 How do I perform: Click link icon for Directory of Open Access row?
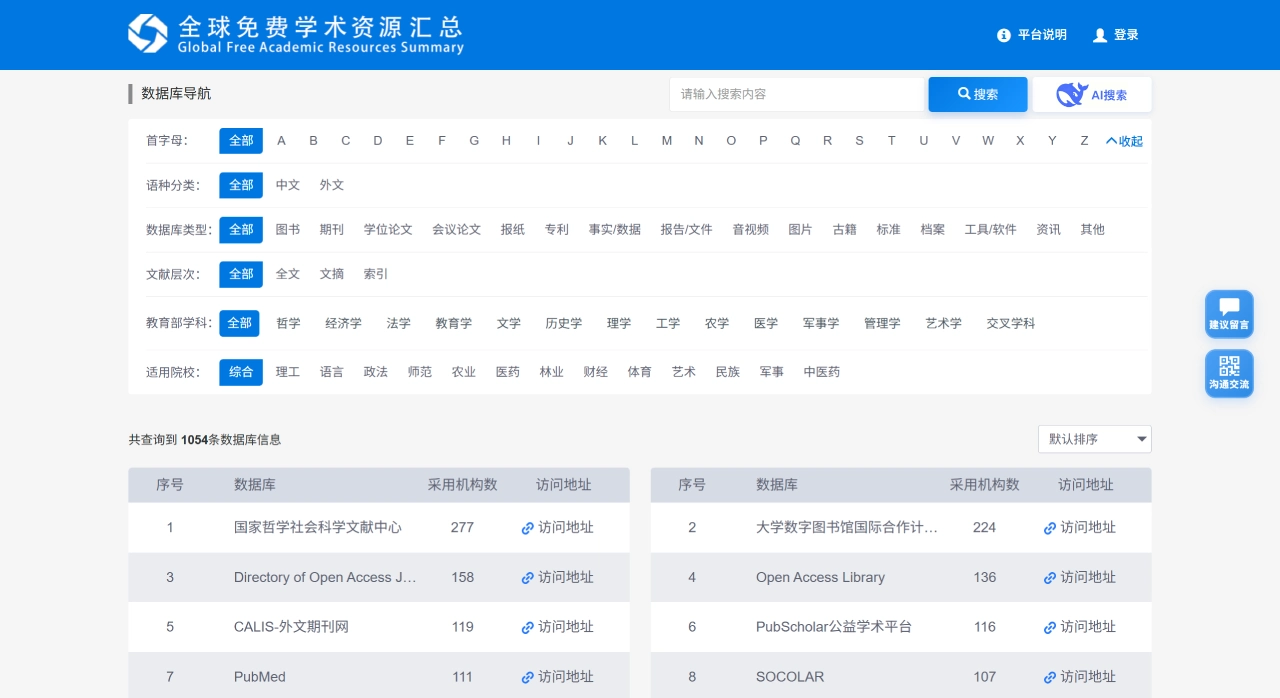point(528,578)
